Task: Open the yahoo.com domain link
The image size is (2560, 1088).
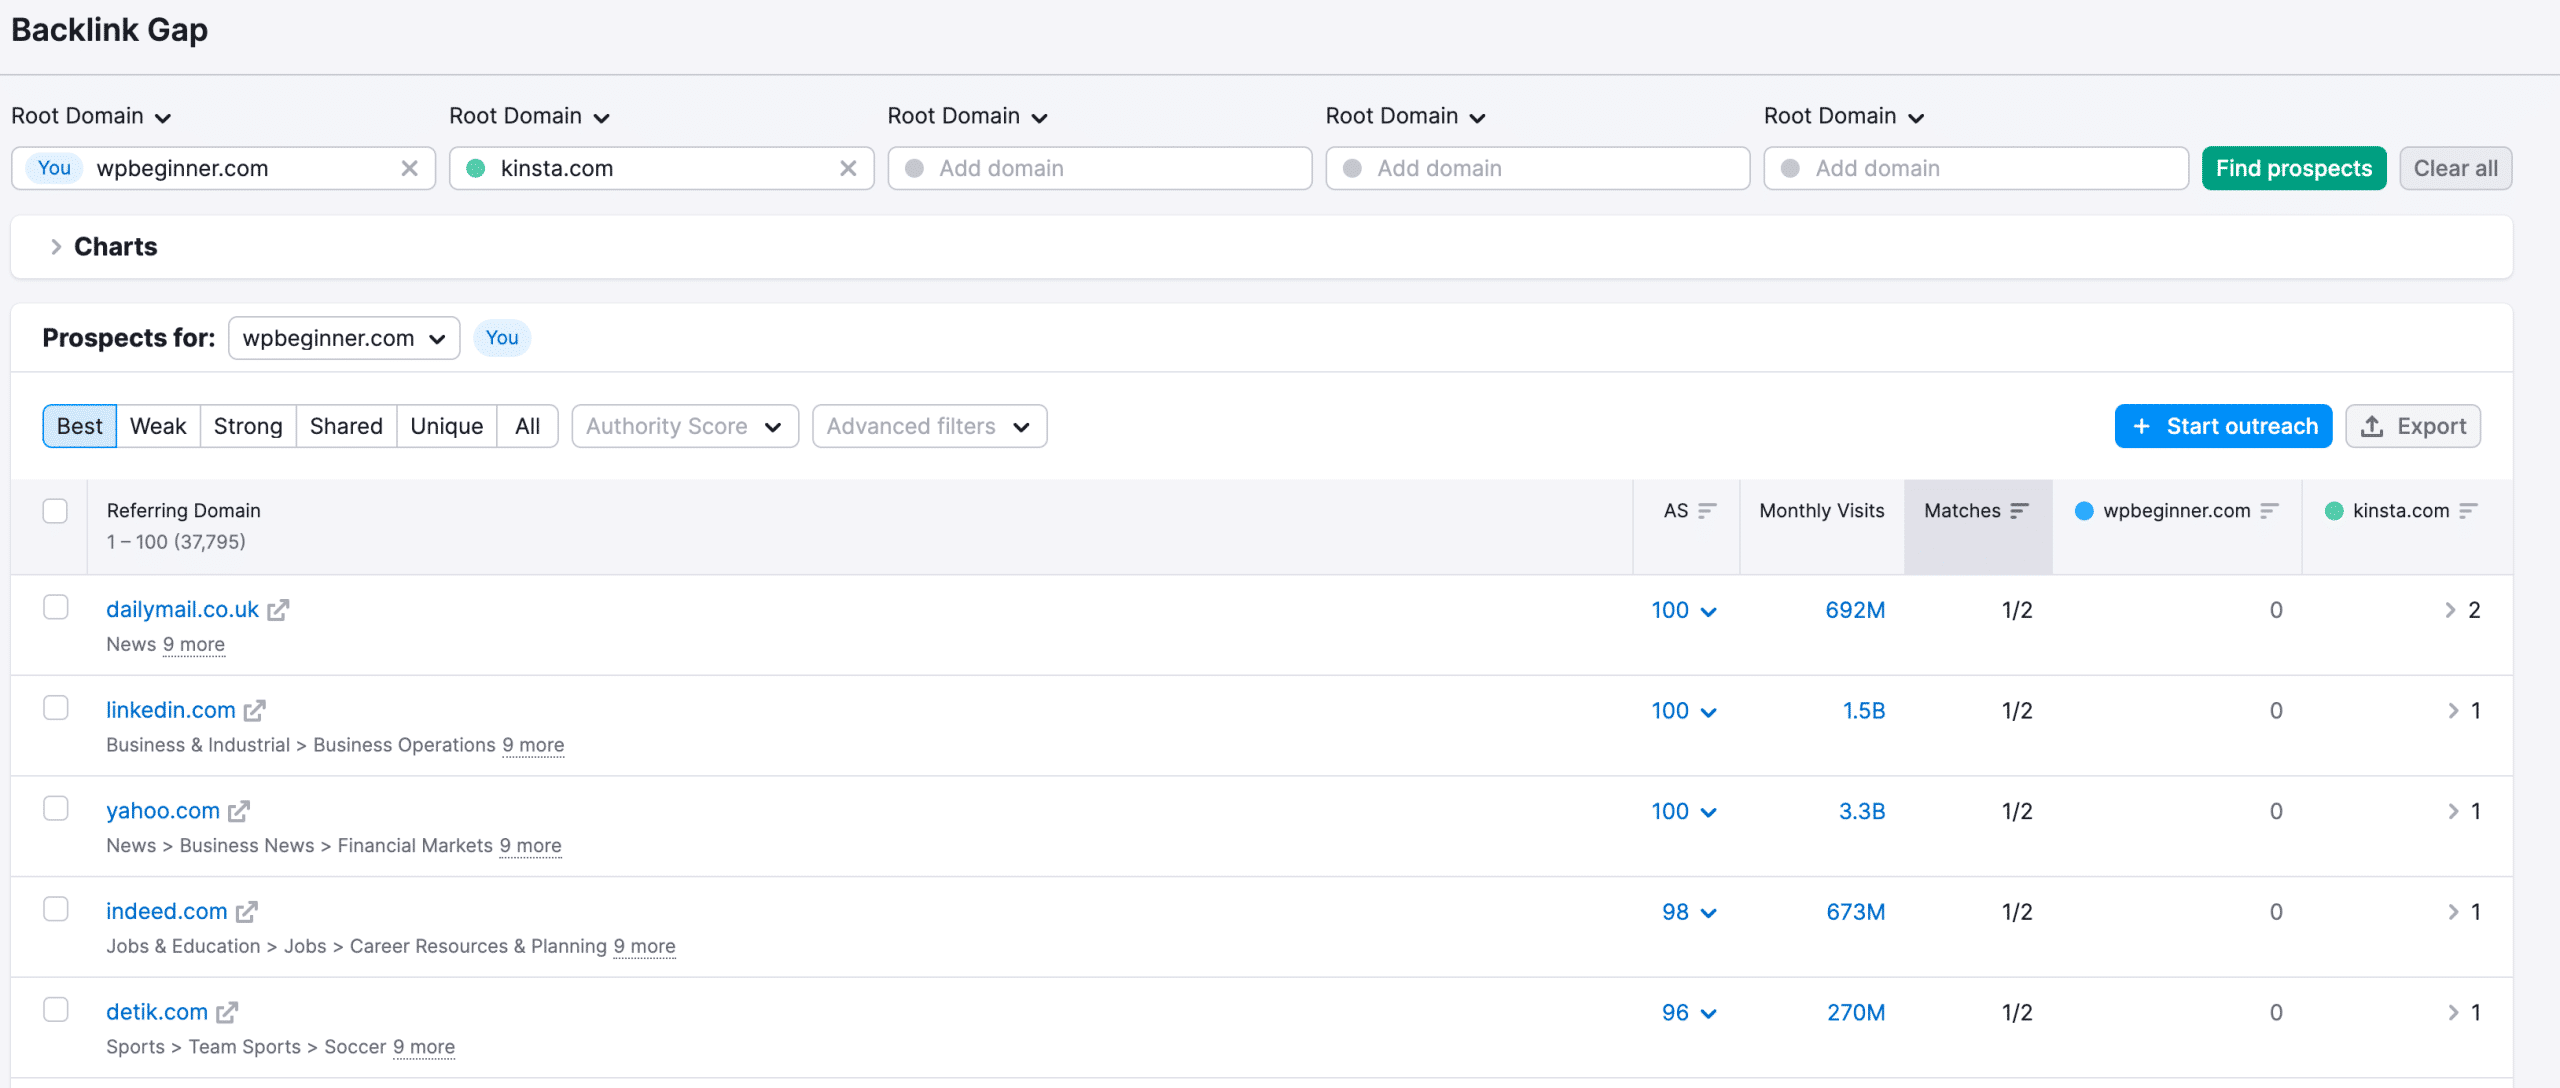Action: (x=163, y=811)
